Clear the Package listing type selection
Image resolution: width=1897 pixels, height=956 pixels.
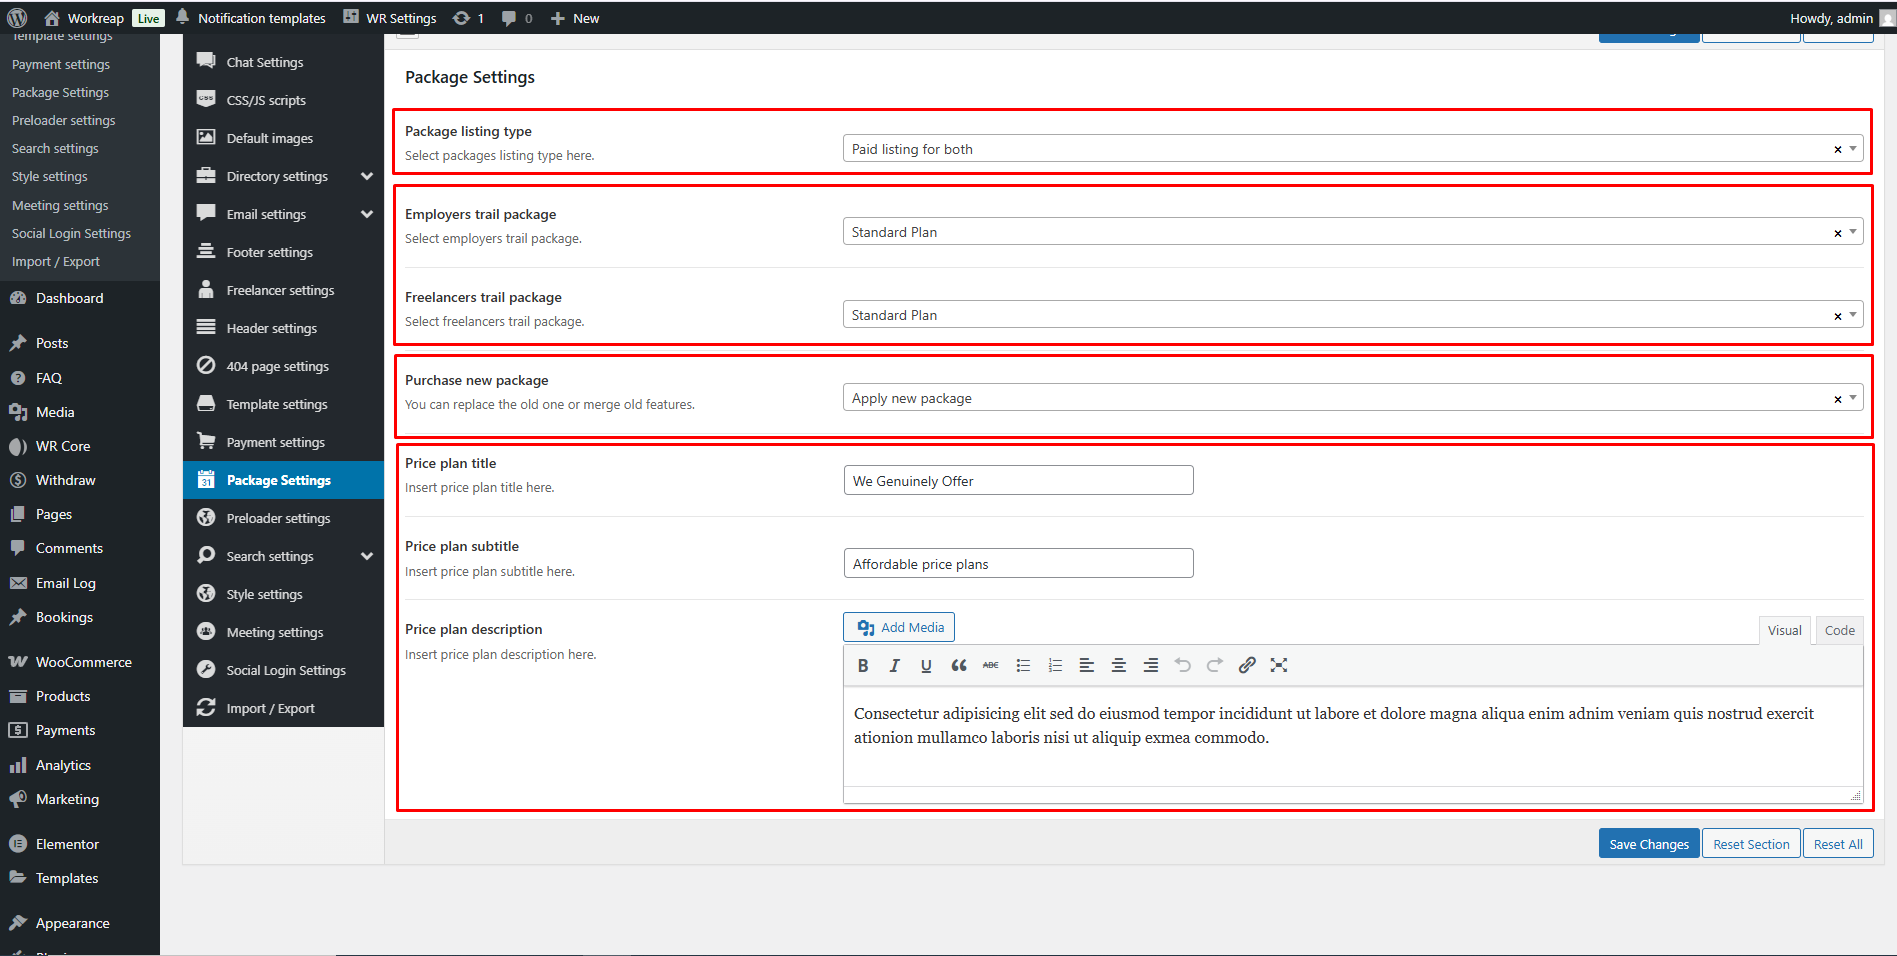(1837, 150)
